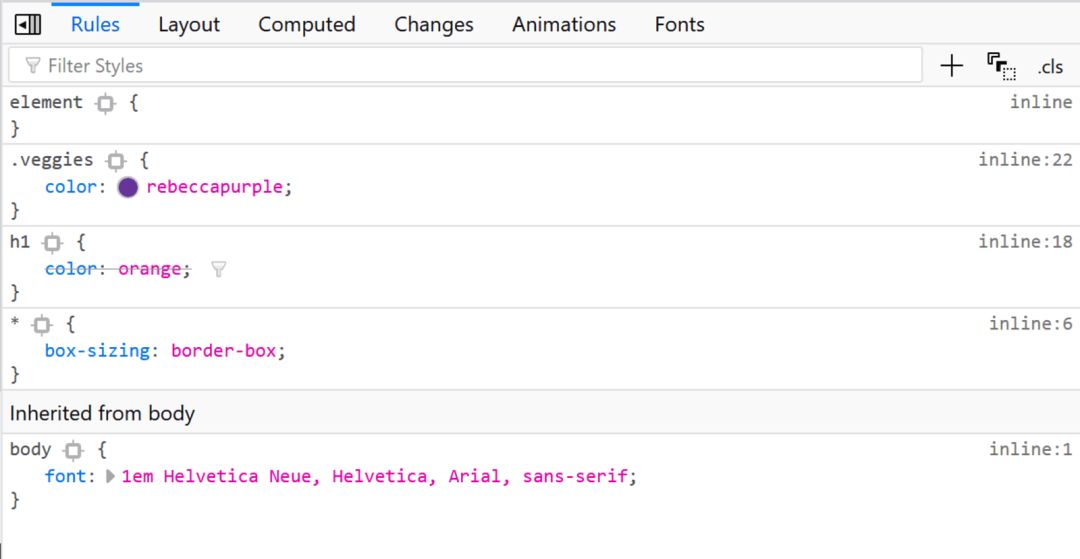Switch to the Layout tab

pyautogui.click(x=189, y=25)
